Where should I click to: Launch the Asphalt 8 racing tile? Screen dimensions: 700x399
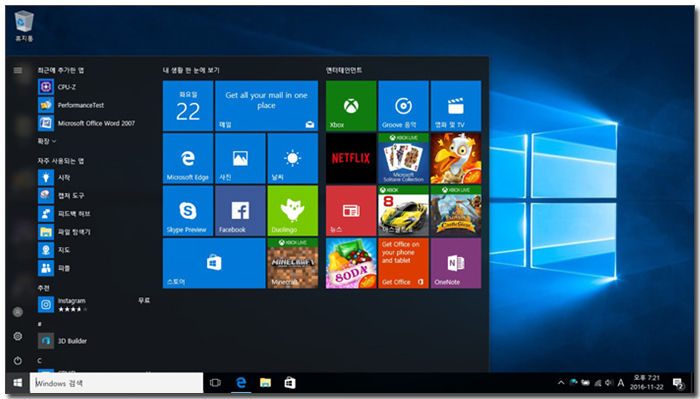404,211
